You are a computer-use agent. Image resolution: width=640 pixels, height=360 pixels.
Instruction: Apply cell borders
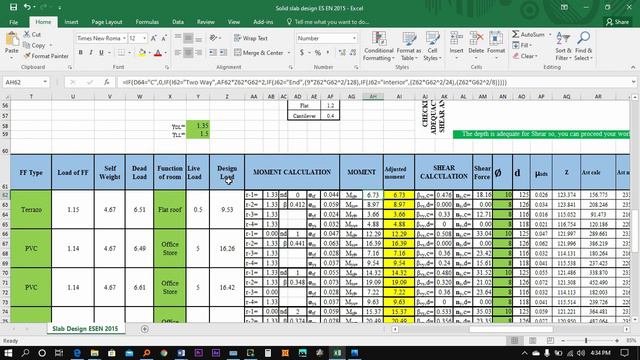click(x=121, y=53)
